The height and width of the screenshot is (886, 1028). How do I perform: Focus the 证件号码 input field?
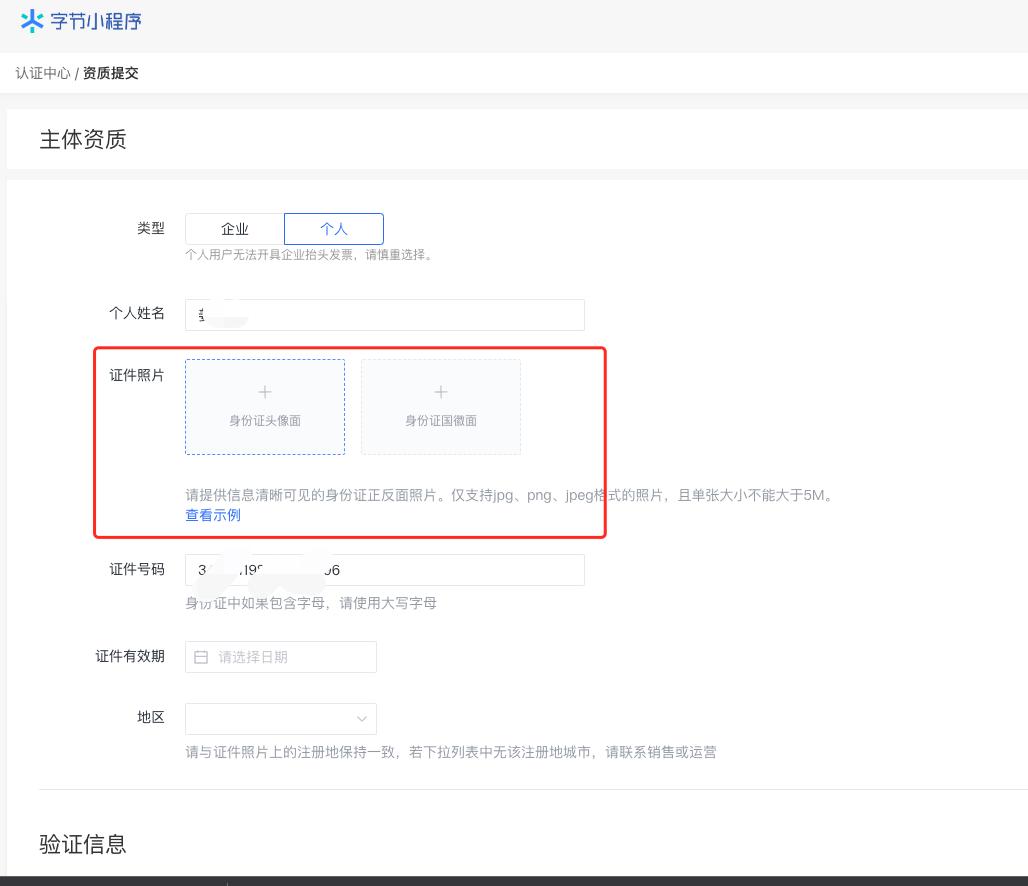click(x=450, y=570)
